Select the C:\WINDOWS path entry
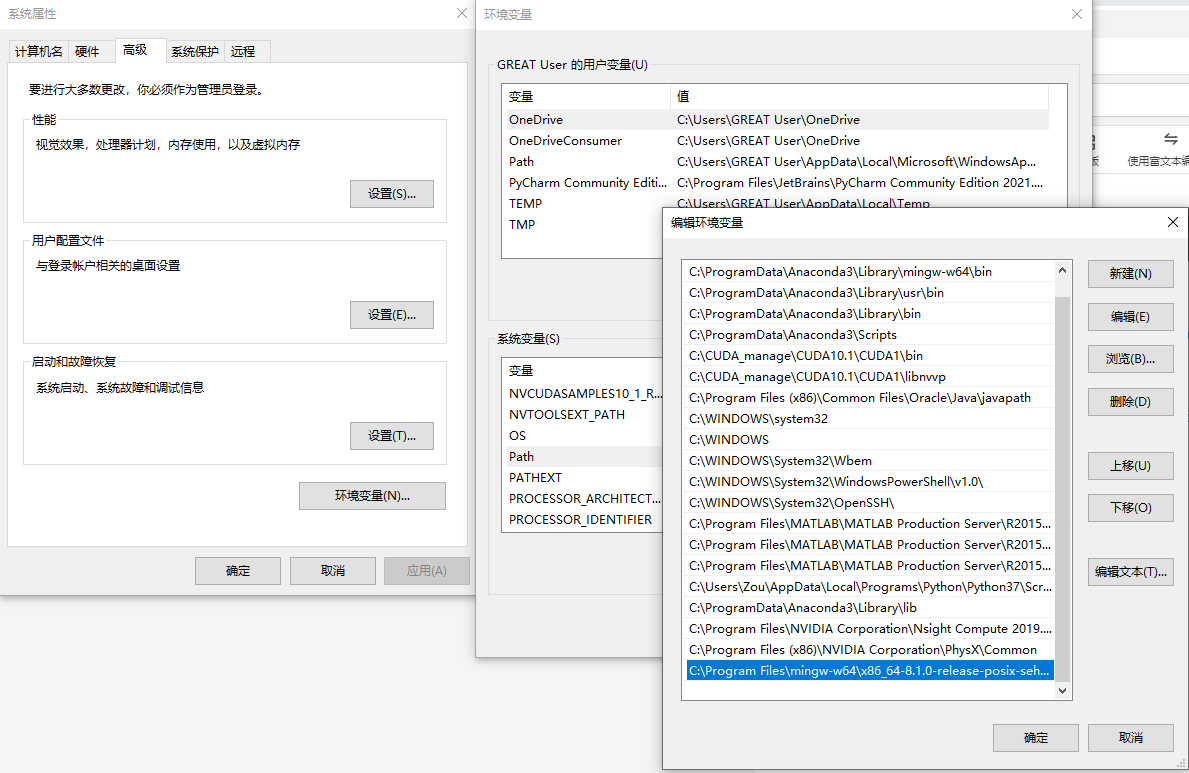1189x773 pixels. (x=870, y=440)
